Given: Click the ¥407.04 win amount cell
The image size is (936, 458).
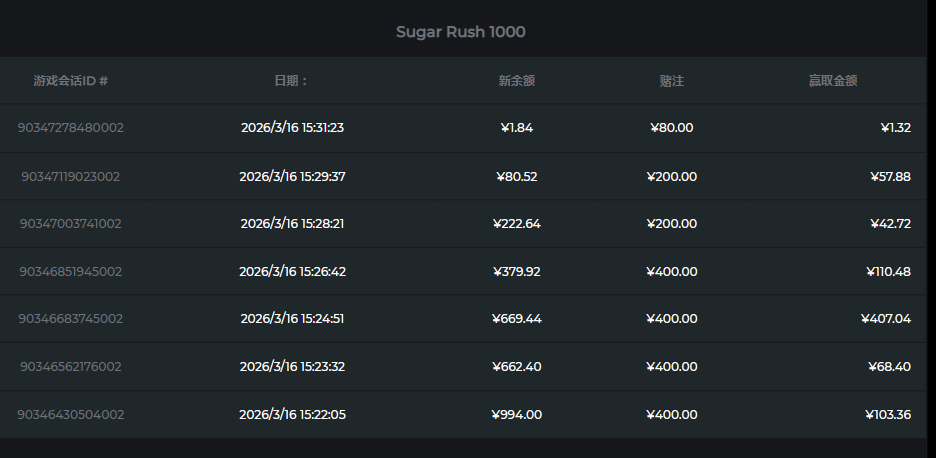Looking at the screenshot, I should [x=885, y=319].
